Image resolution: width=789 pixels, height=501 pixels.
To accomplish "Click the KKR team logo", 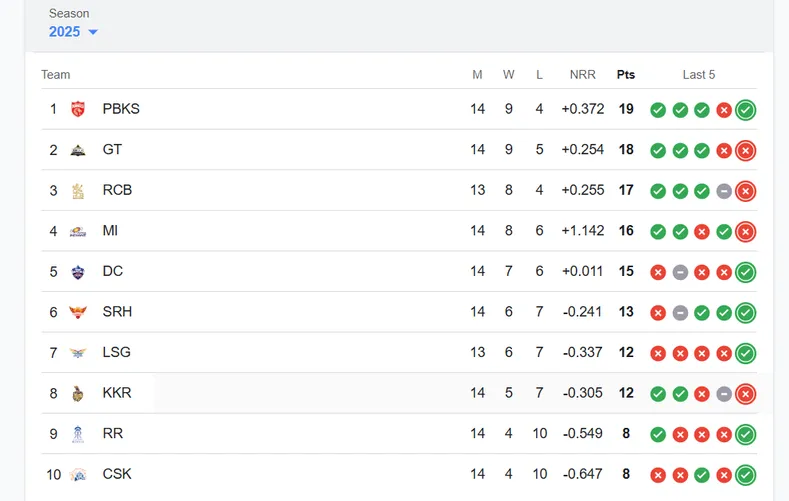I will [78, 393].
